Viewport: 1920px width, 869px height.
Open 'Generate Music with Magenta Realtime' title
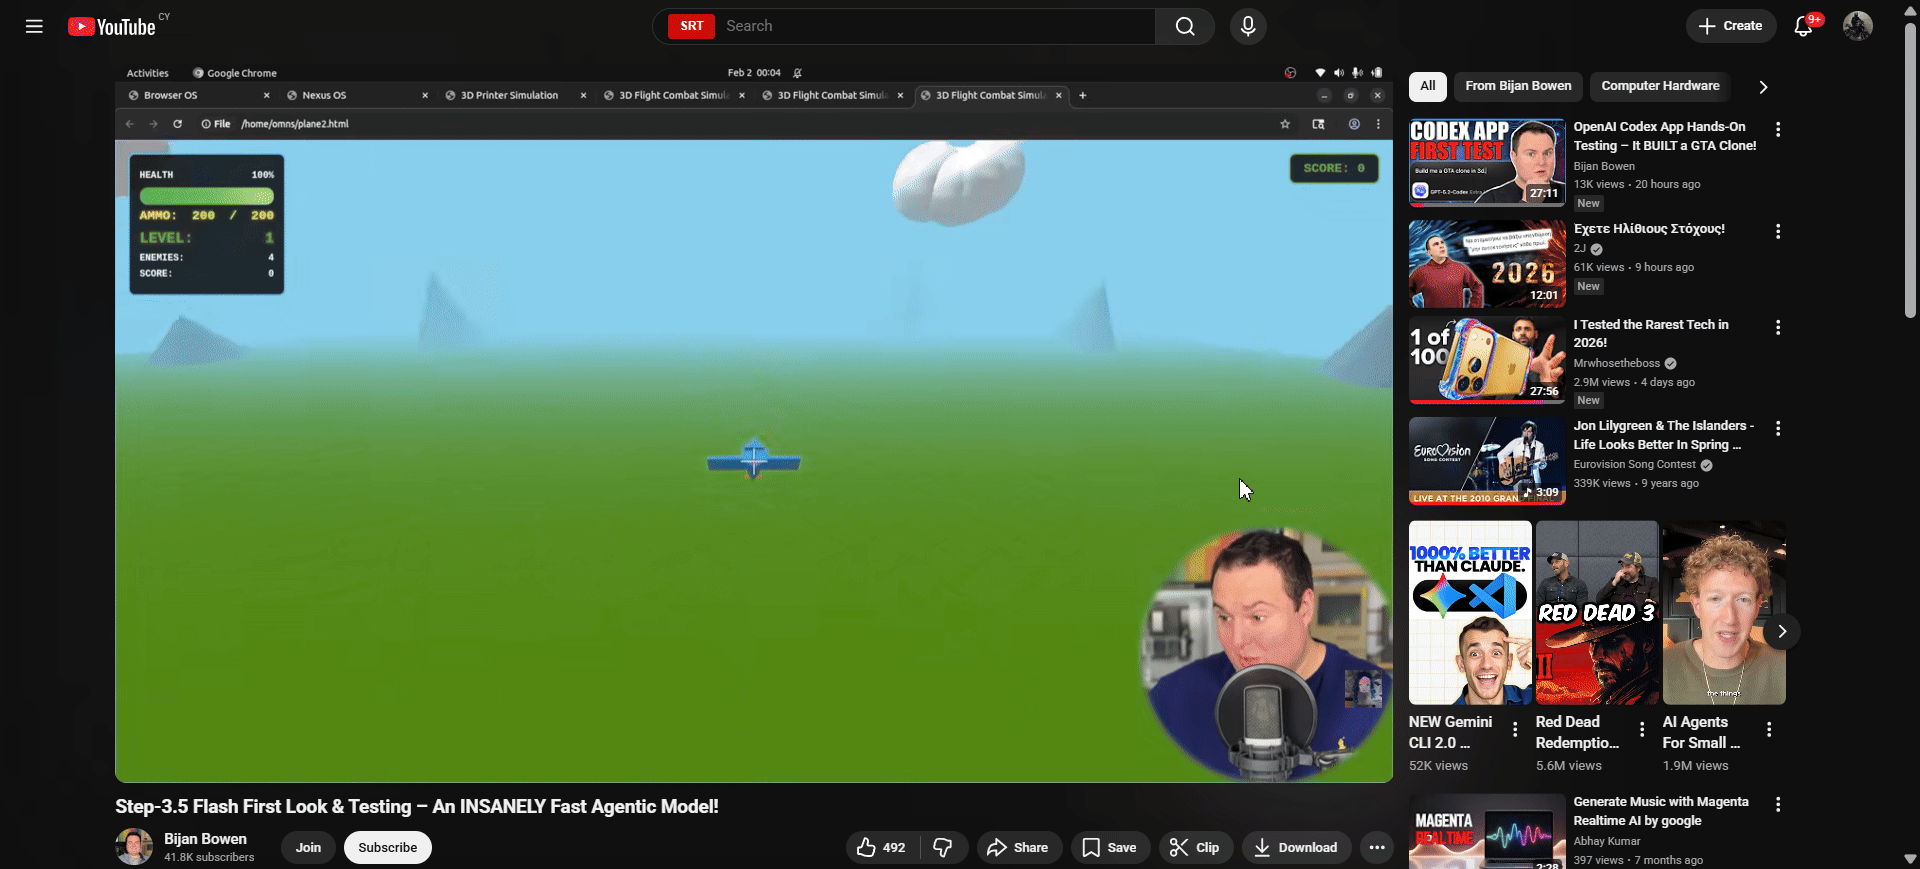(1660, 811)
